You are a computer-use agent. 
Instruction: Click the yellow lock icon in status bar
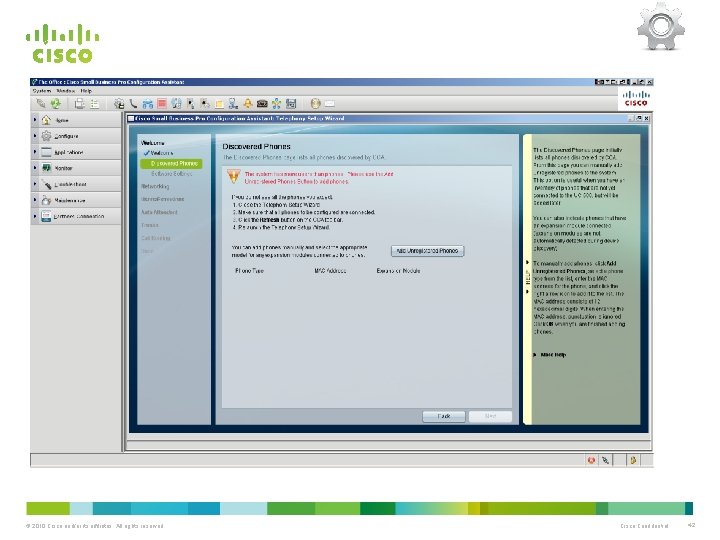[x=633, y=460]
